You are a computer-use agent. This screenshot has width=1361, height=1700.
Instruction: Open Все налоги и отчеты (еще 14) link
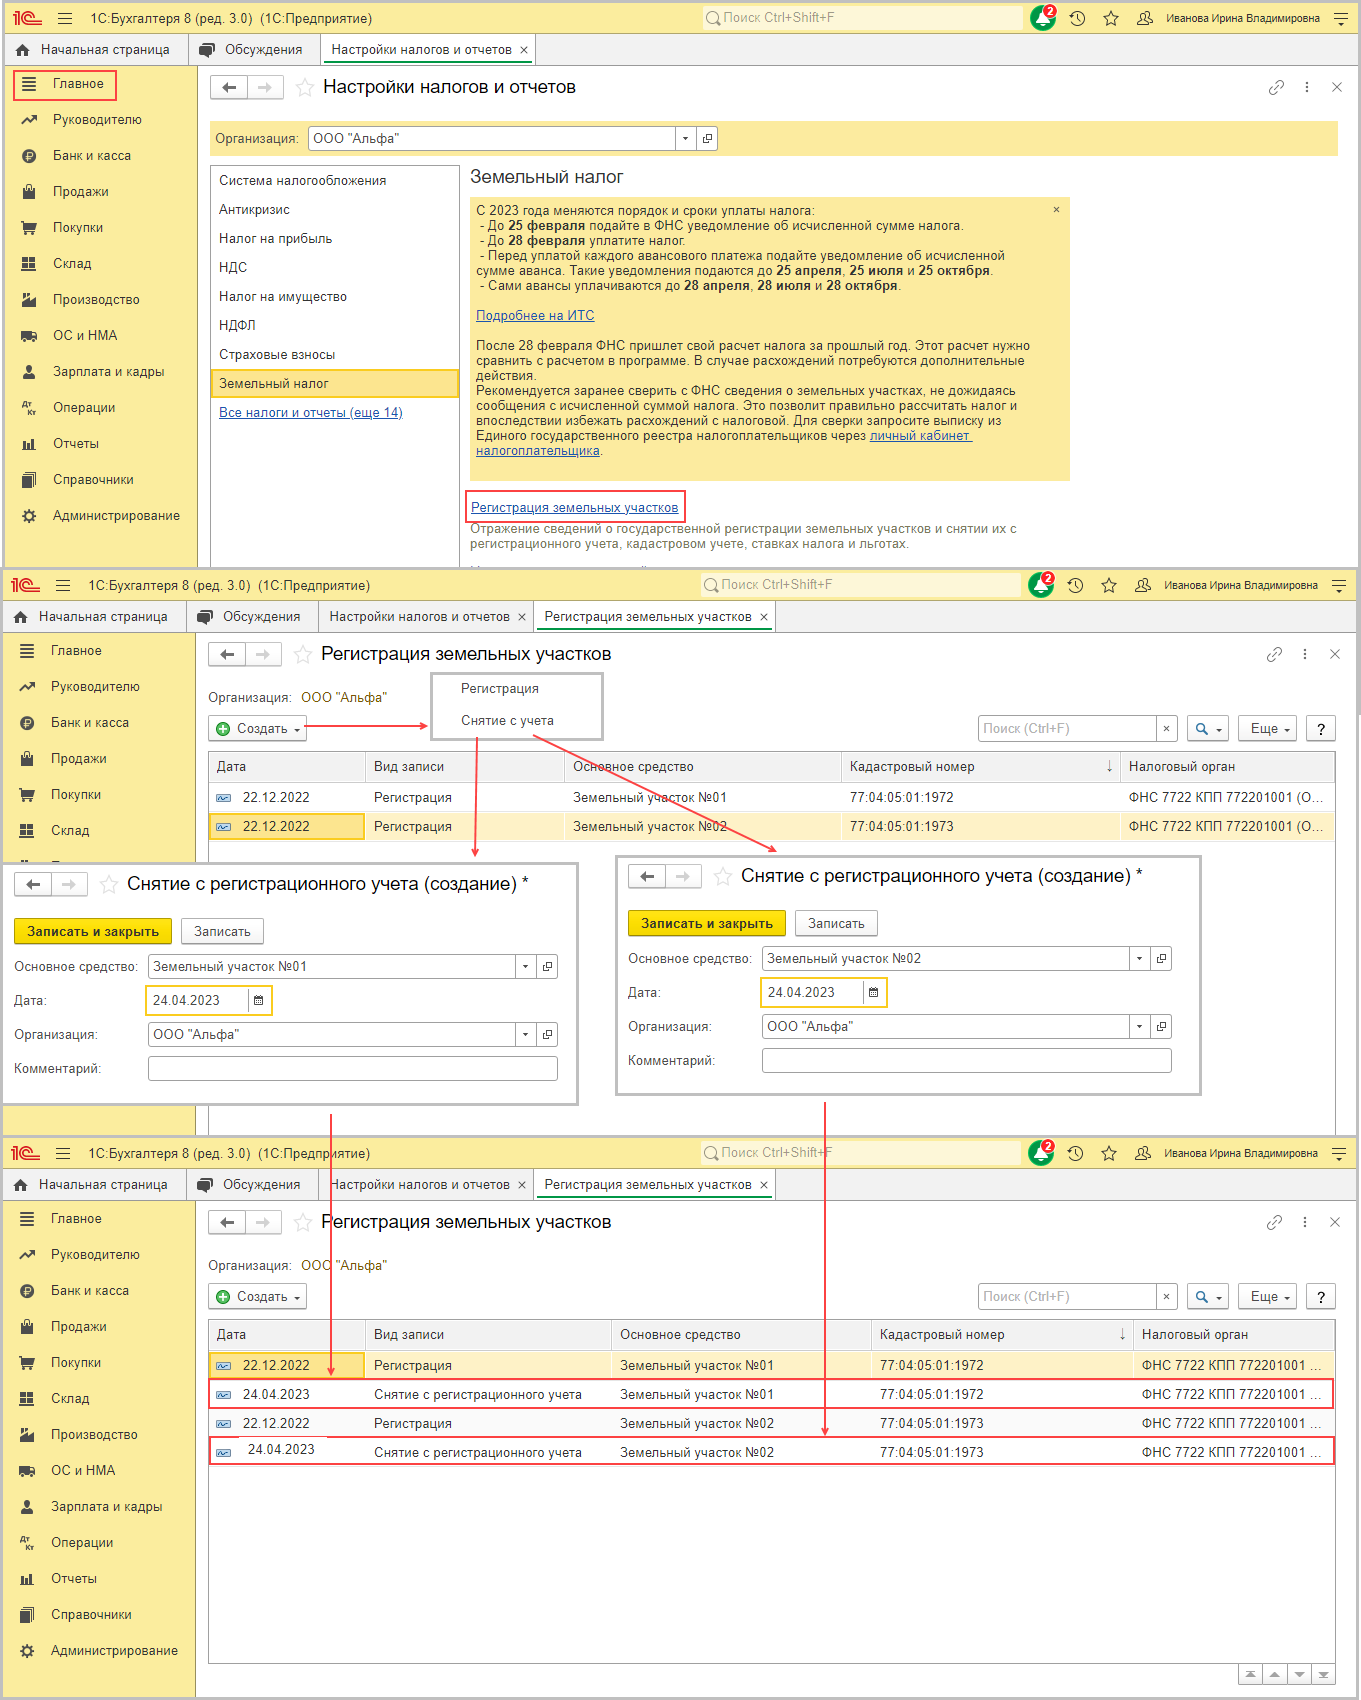[311, 413]
